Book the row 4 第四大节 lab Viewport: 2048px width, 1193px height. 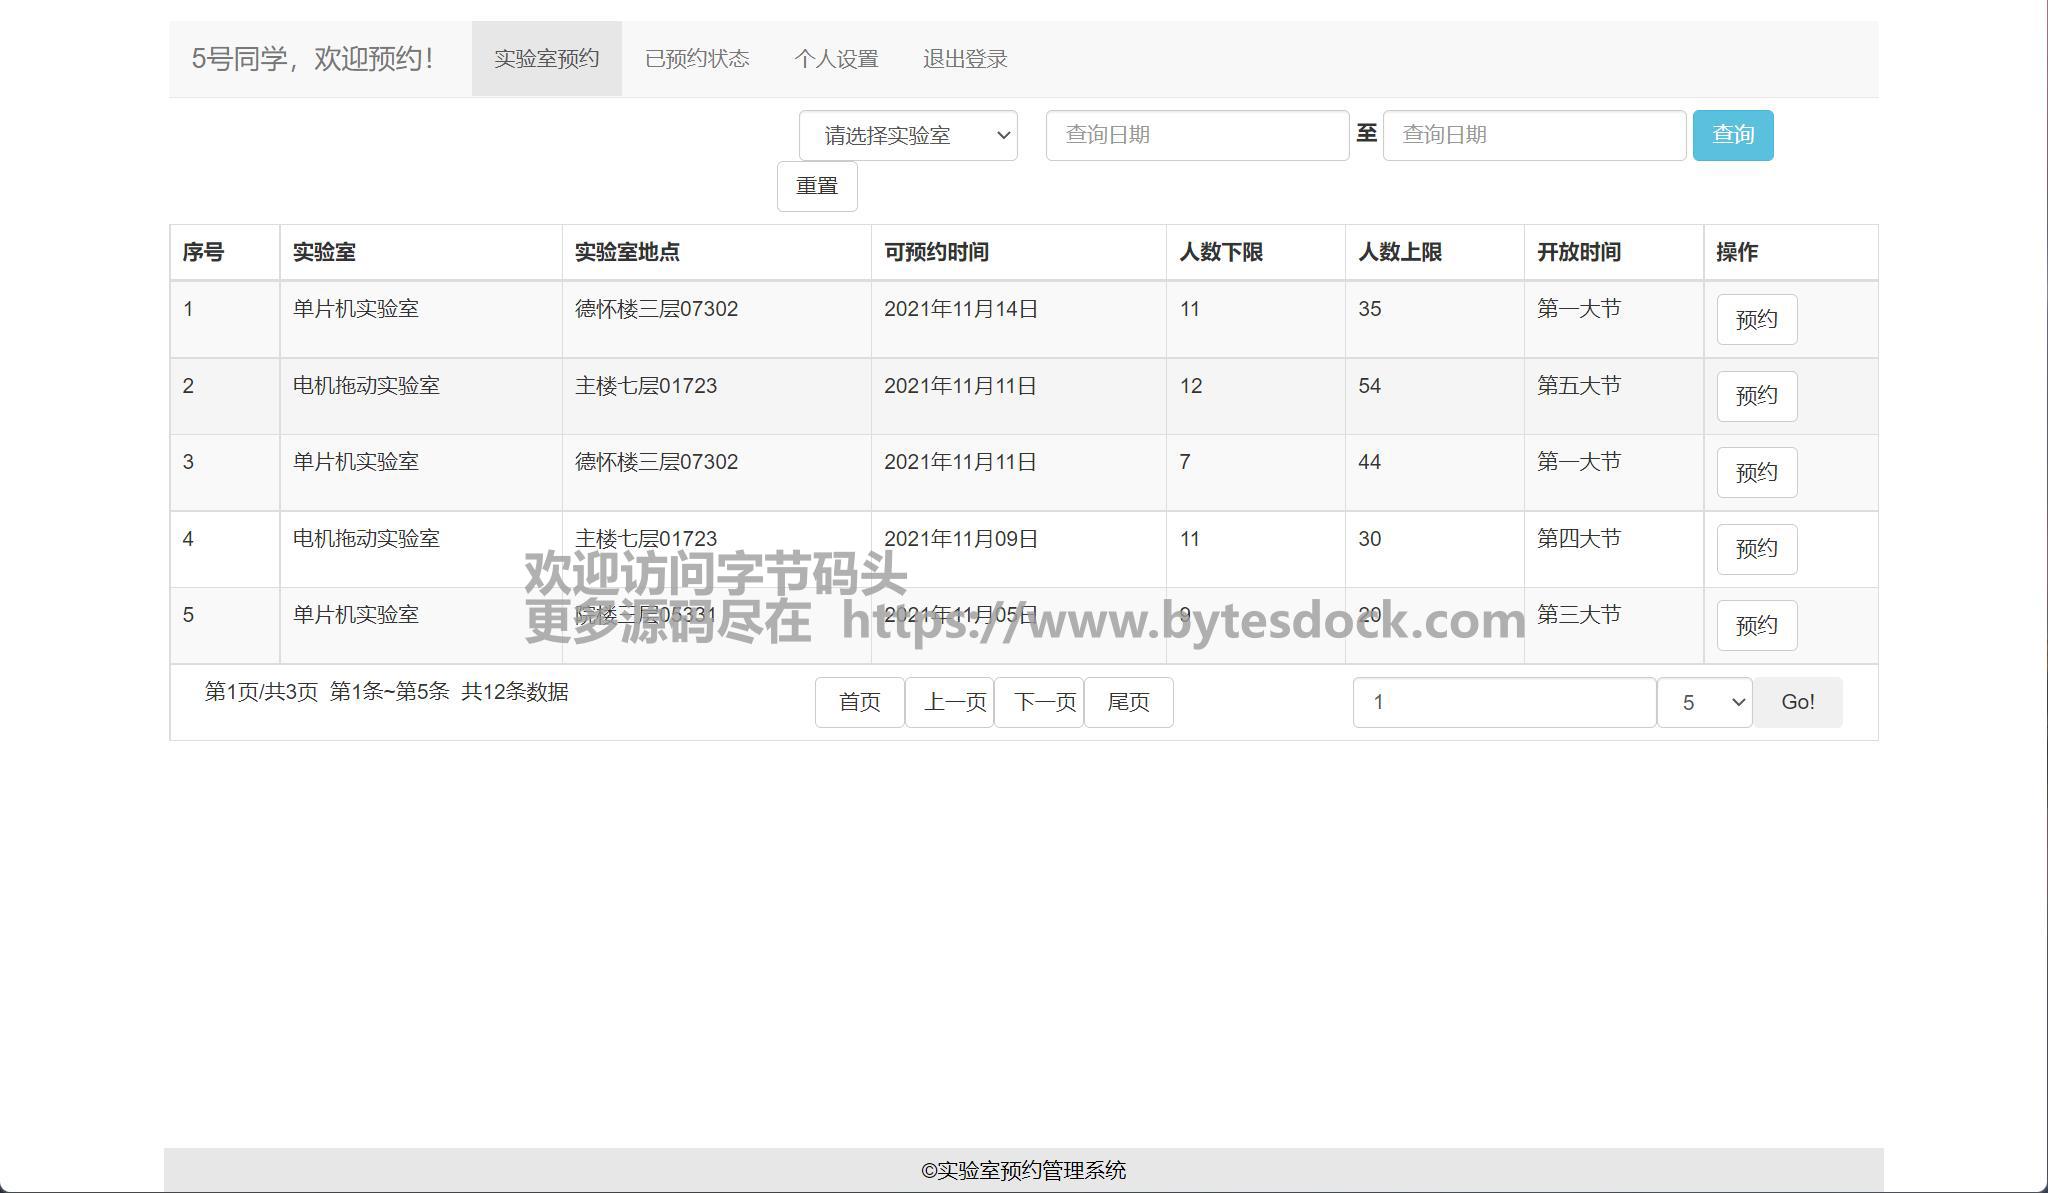(x=1756, y=549)
